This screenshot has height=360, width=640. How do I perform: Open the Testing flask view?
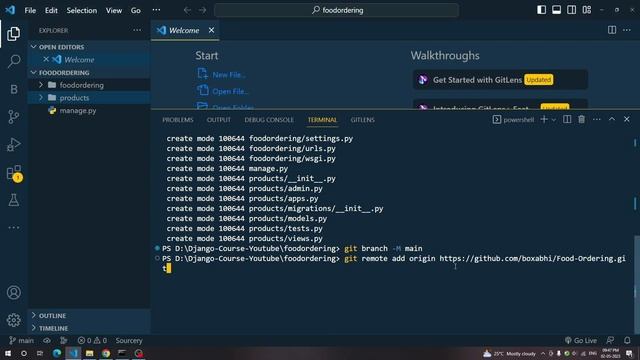point(13,200)
